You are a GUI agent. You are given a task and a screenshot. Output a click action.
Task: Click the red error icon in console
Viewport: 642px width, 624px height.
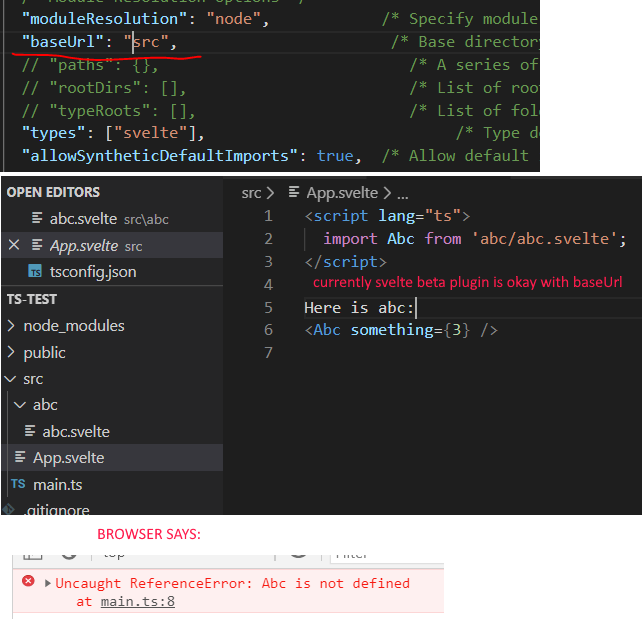[x=28, y=581]
